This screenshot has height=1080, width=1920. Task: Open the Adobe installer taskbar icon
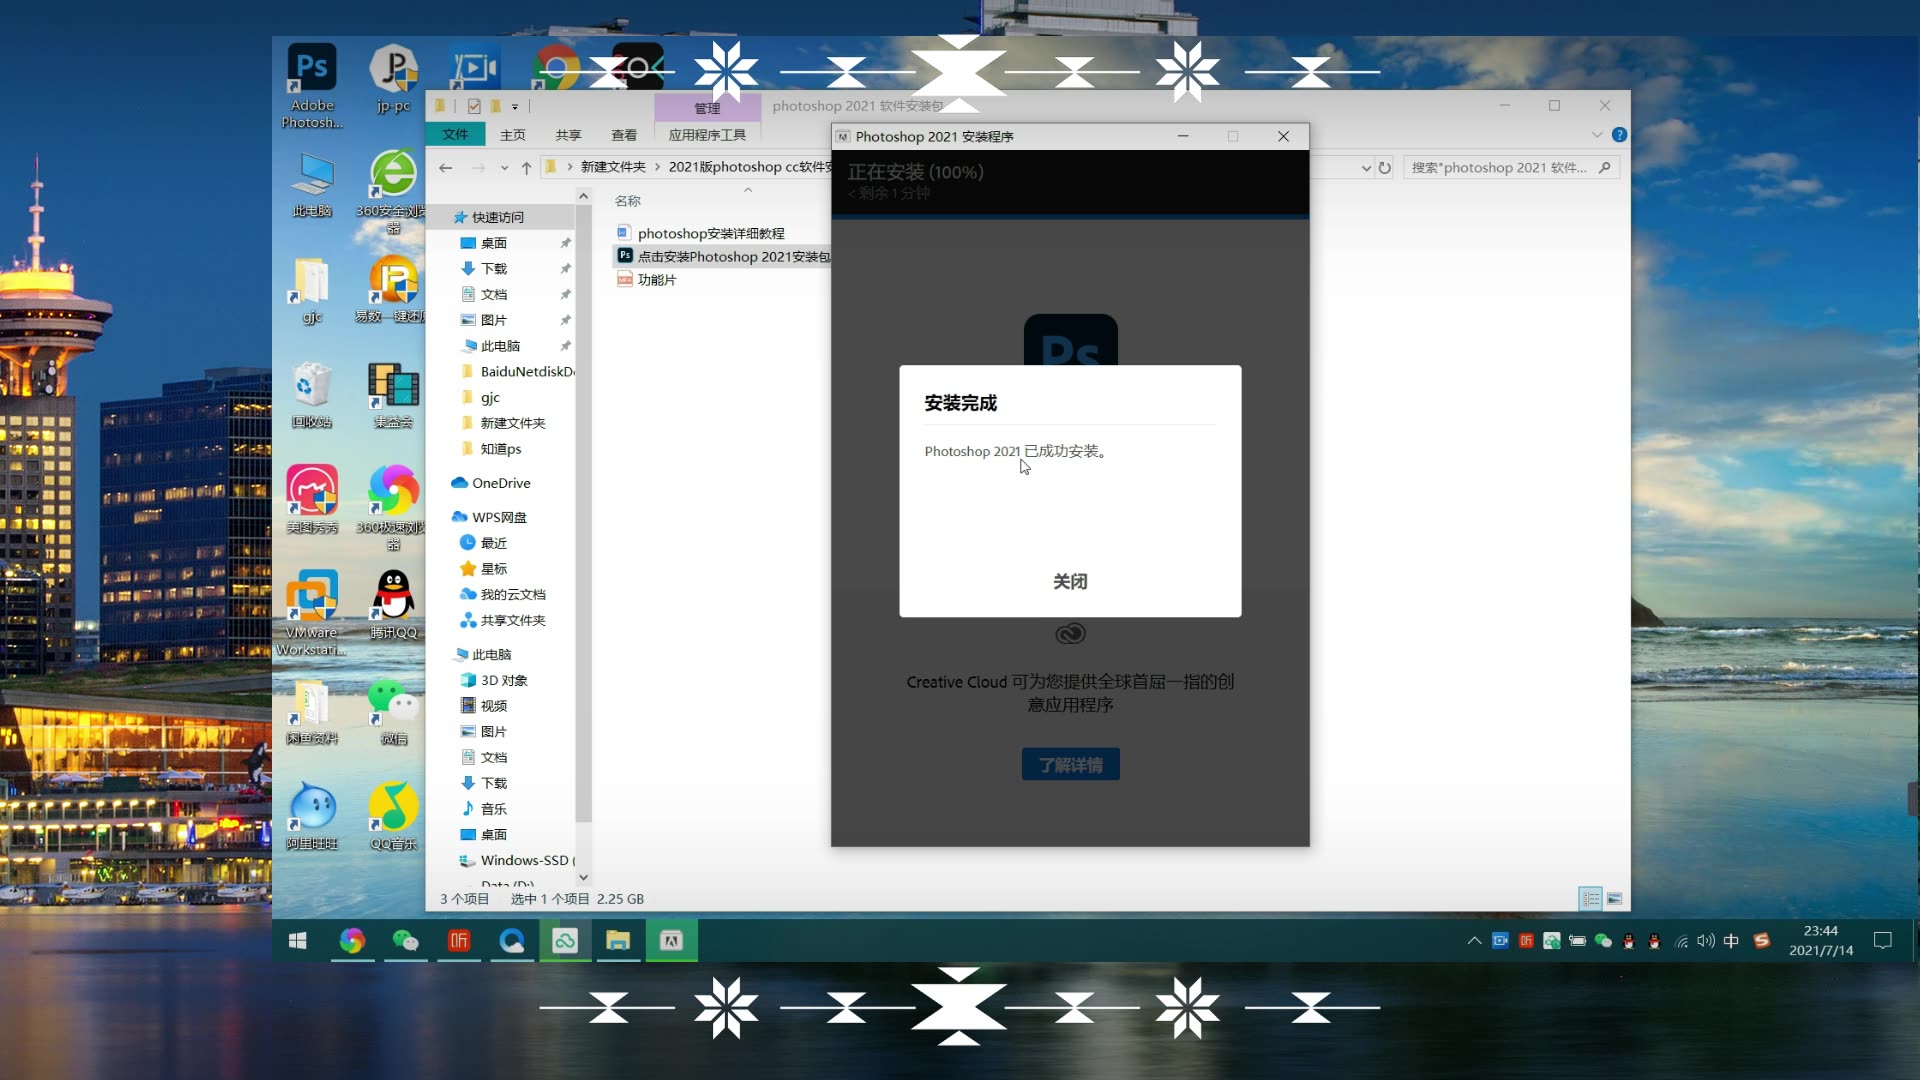pyautogui.click(x=671, y=941)
